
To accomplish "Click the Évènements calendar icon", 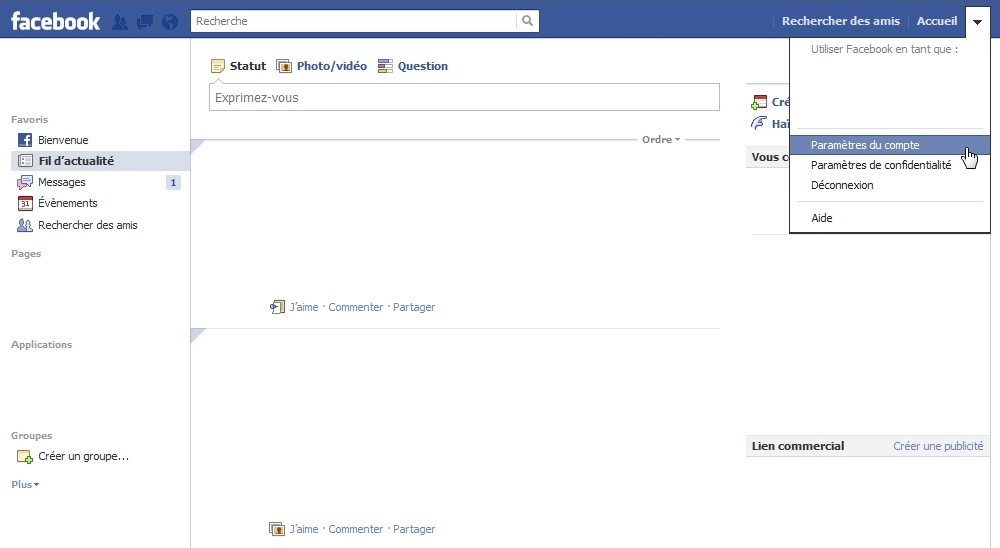I will pos(25,204).
